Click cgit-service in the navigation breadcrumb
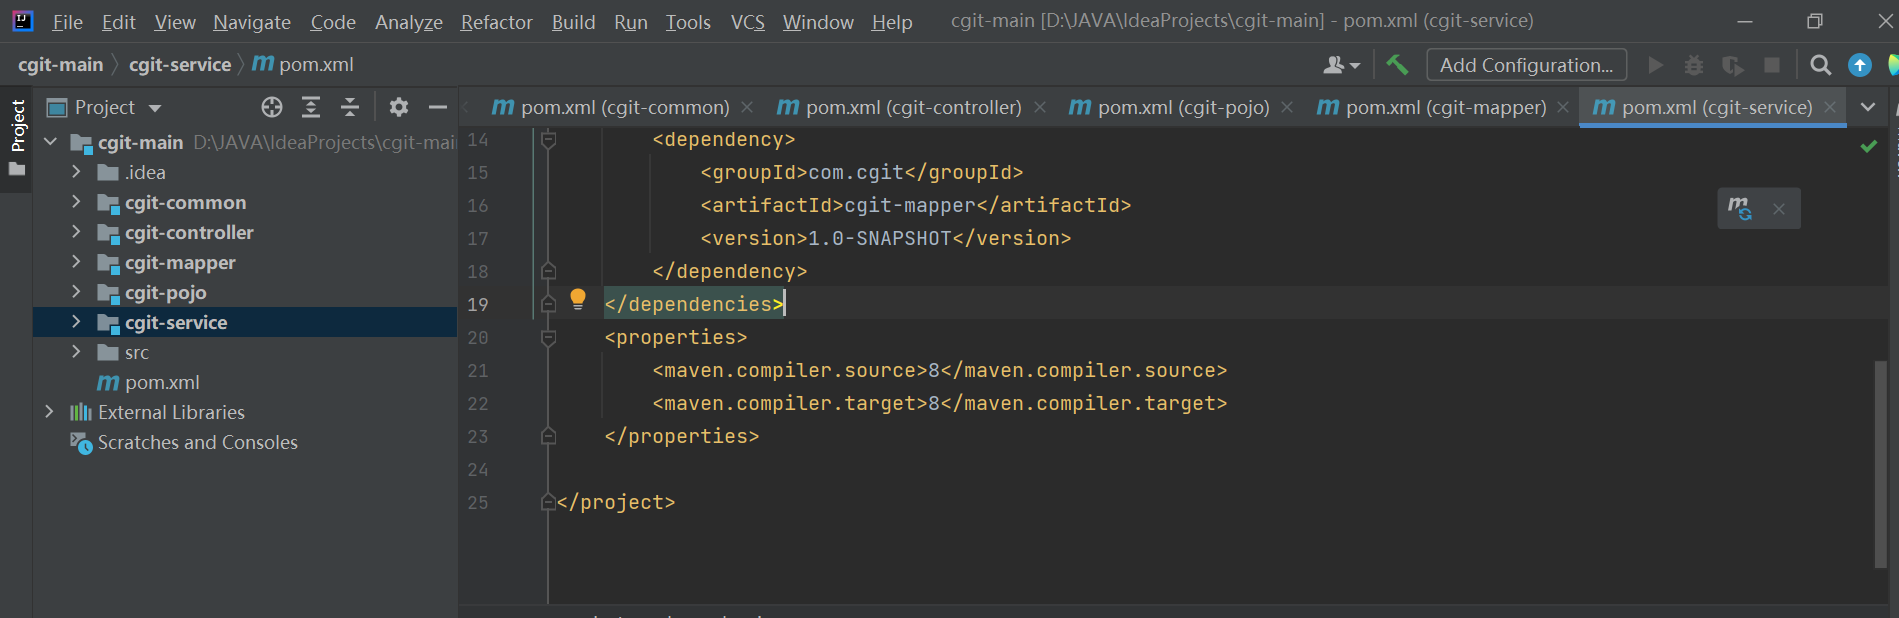1899x618 pixels. point(180,65)
